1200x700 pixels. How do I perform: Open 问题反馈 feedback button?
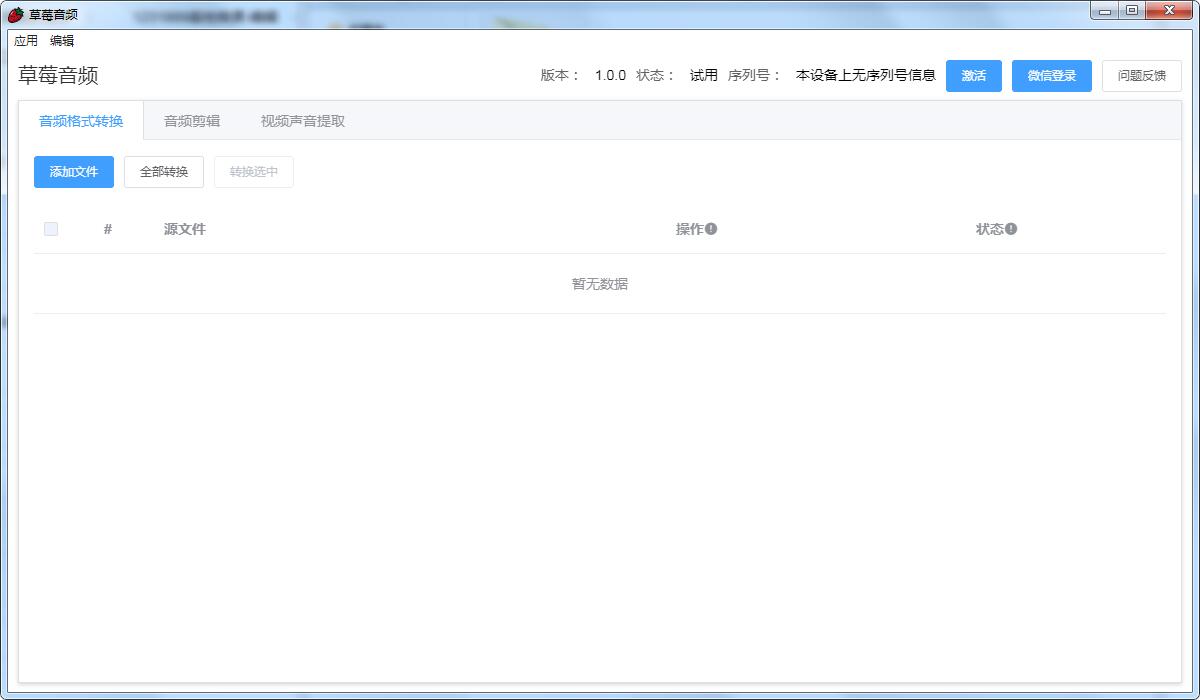(x=1141, y=76)
